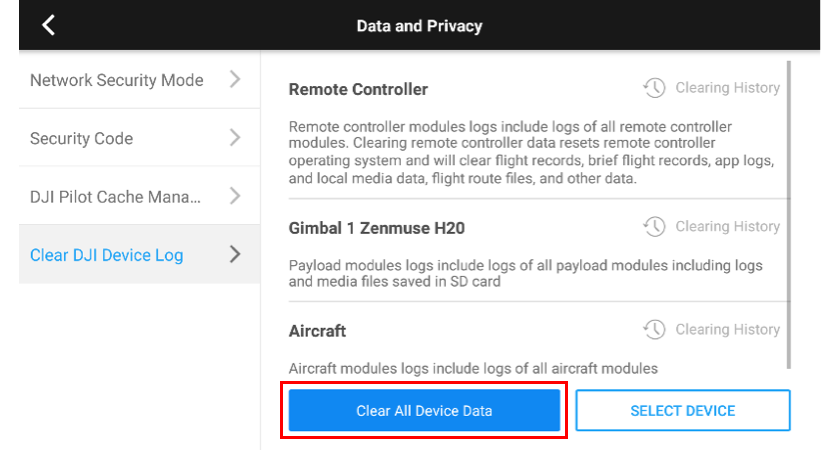This screenshot has height=450, width=840.
Task: Expand Network Security Mode chevron arrow
Action: click(x=235, y=79)
